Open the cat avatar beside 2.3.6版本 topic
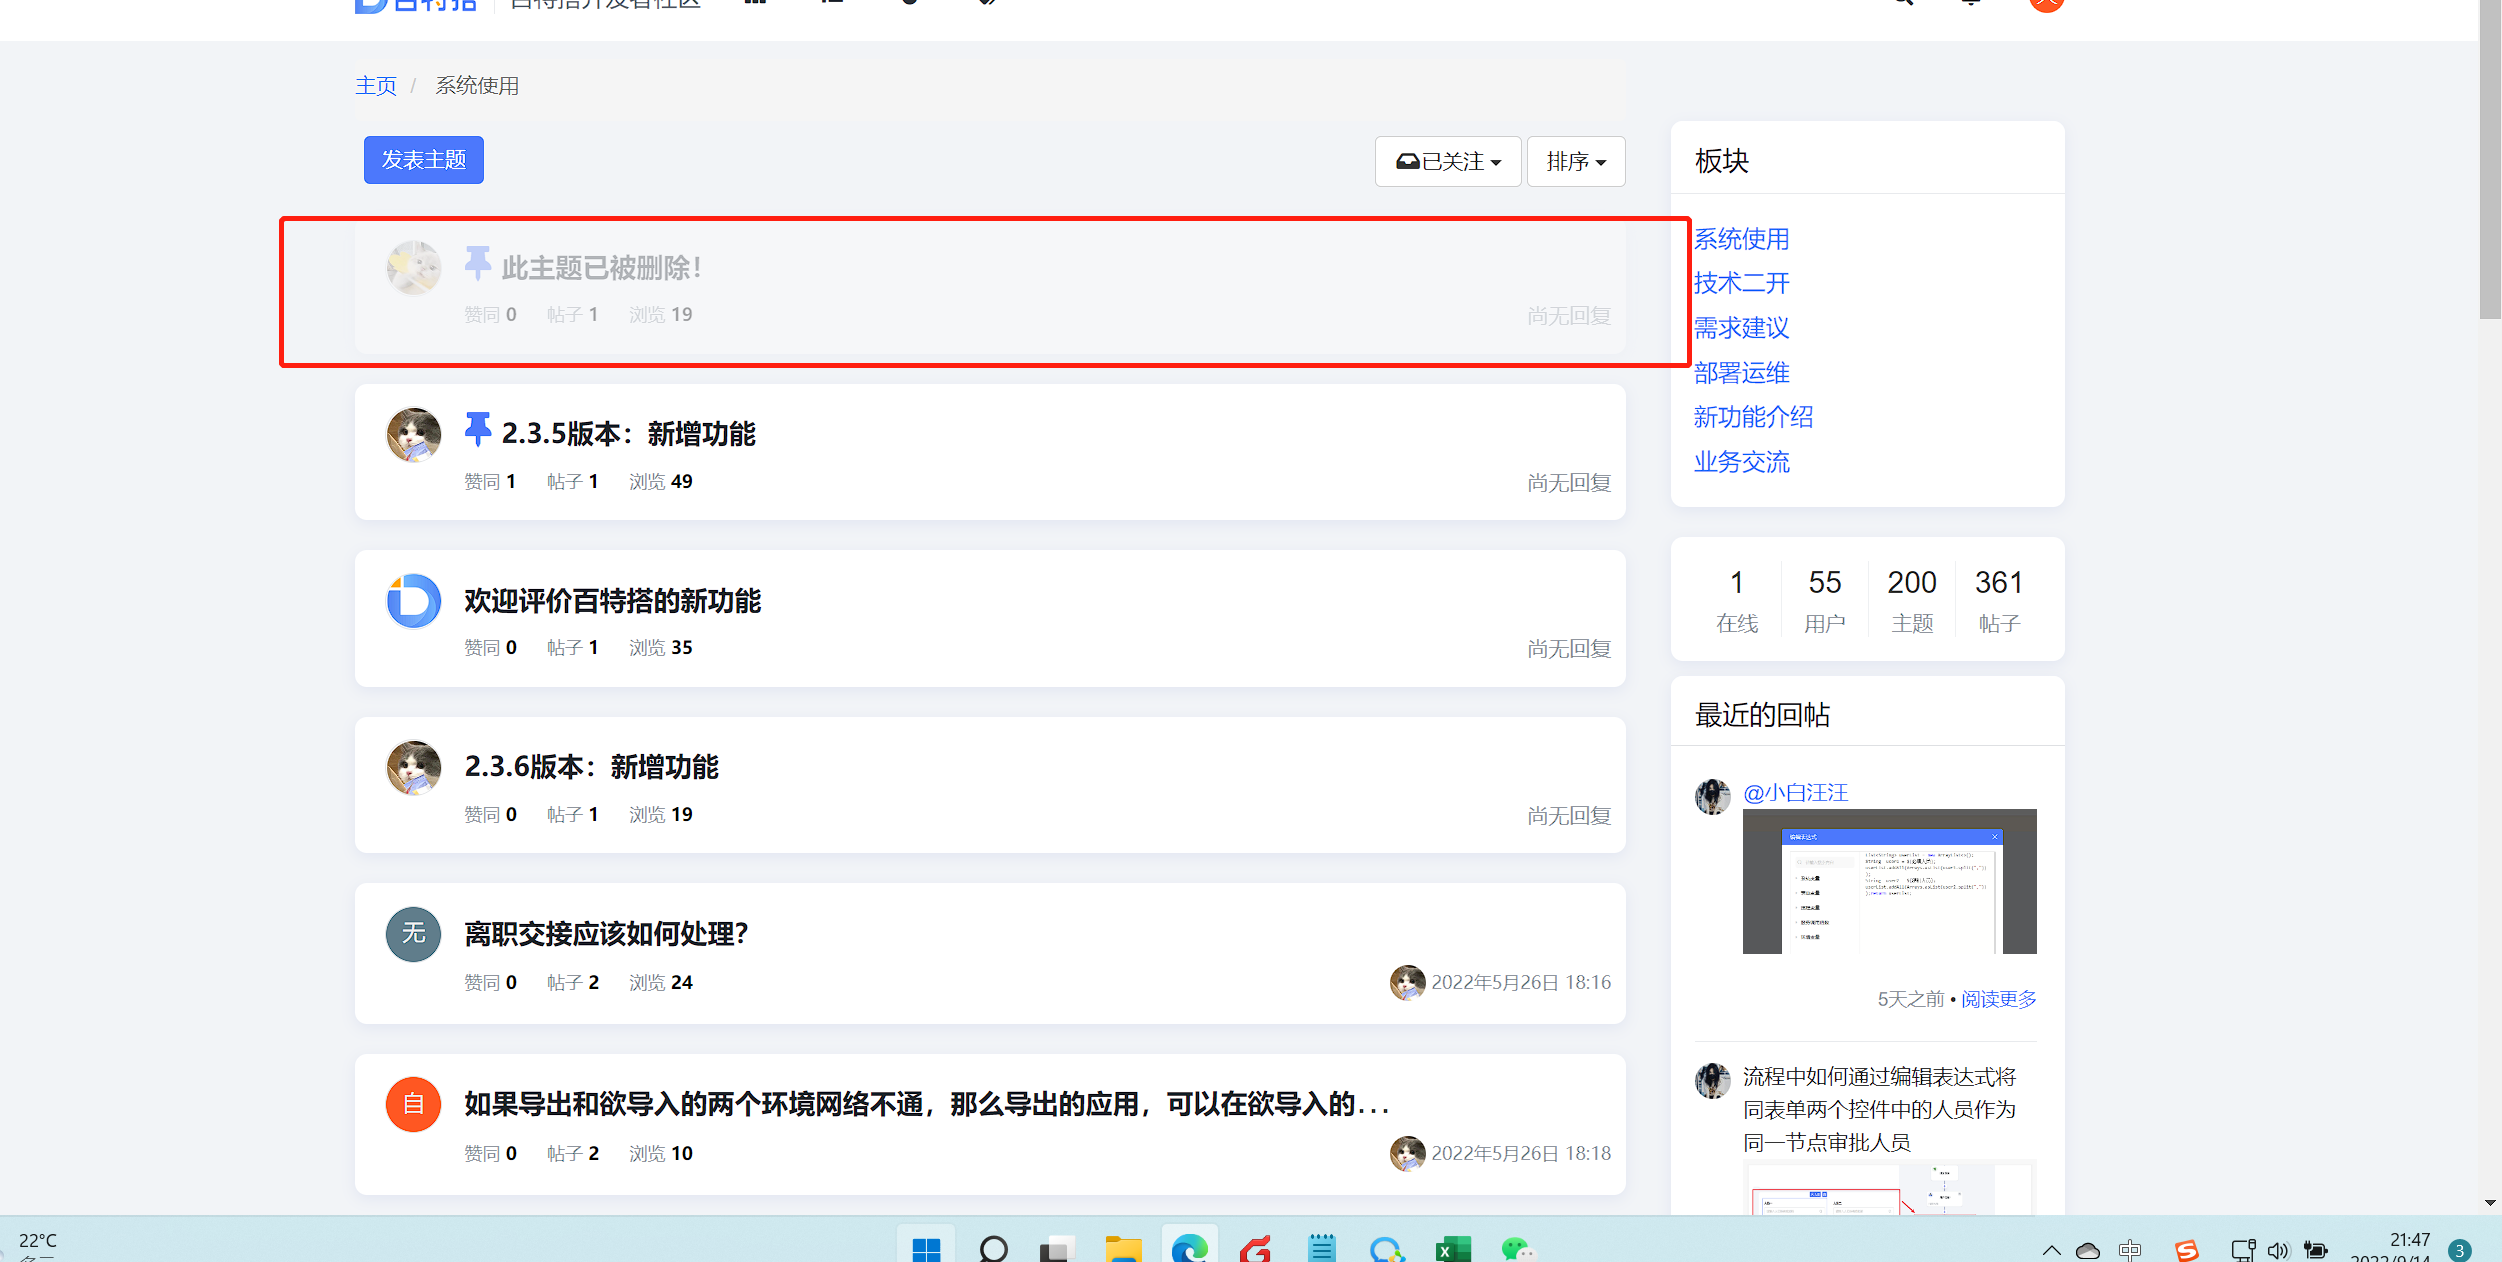The image size is (2502, 1262). click(x=413, y=768)
